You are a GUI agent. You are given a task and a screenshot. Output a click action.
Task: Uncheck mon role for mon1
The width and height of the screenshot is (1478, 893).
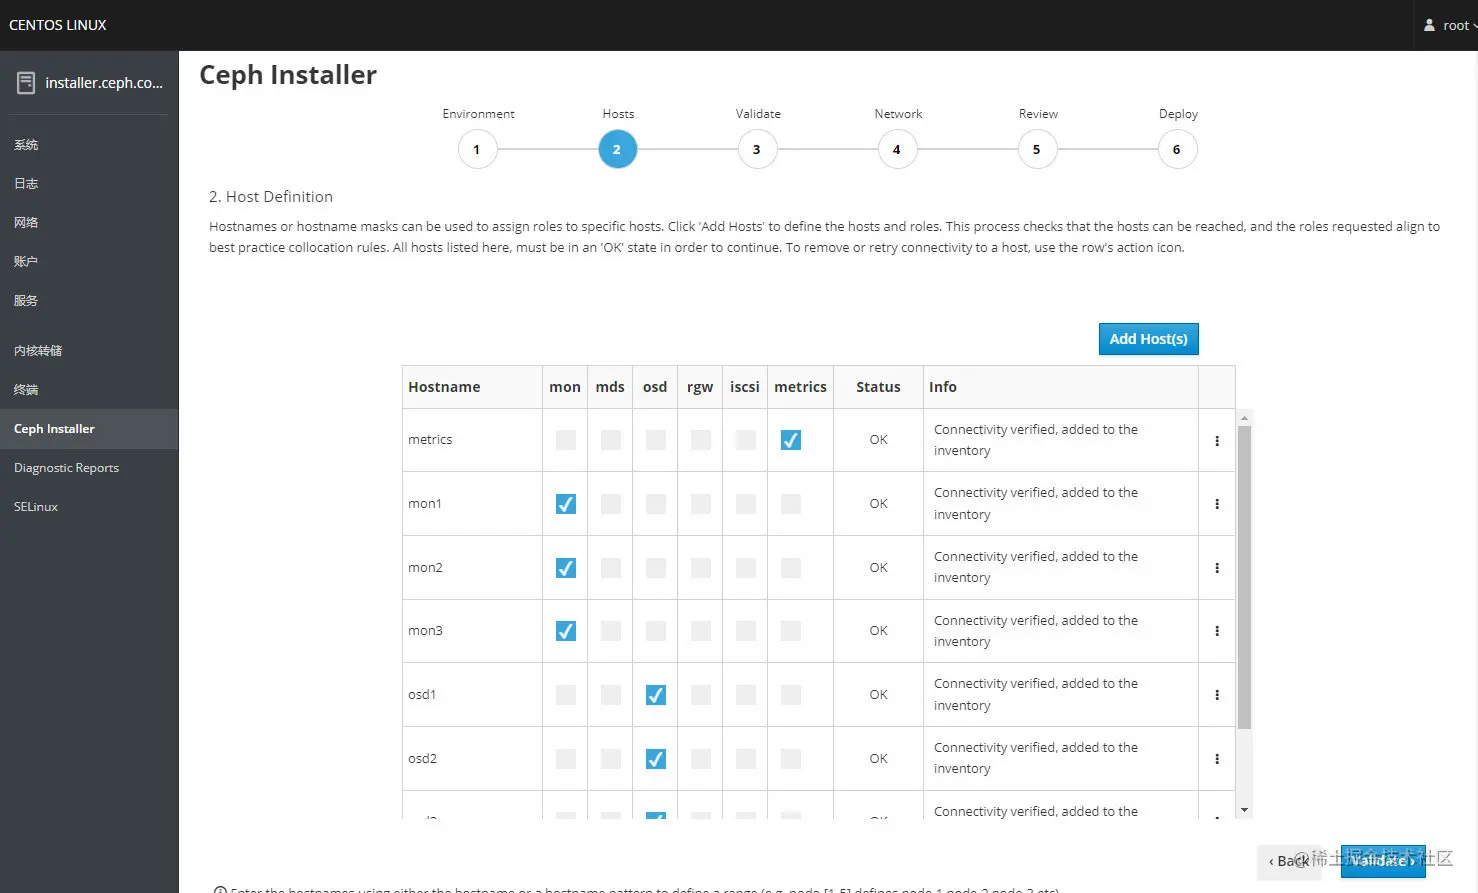[566, 504]
